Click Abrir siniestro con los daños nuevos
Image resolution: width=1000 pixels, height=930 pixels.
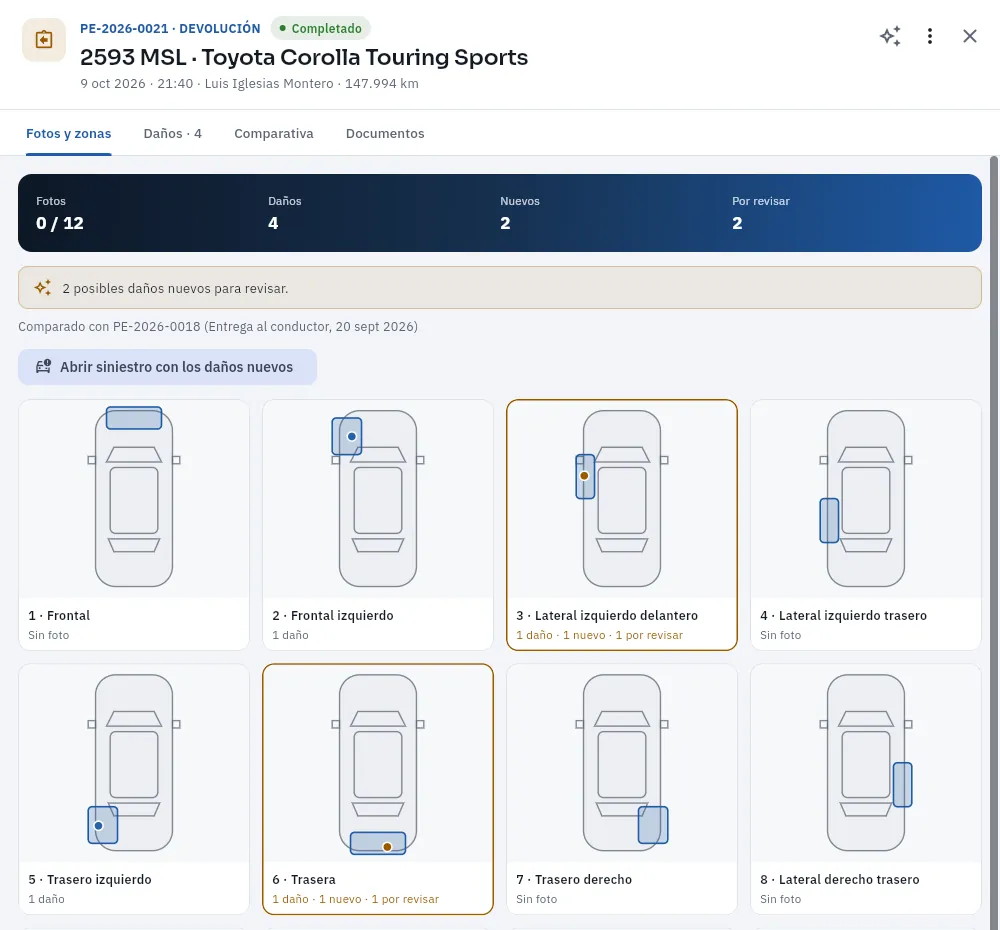(167, 367)
